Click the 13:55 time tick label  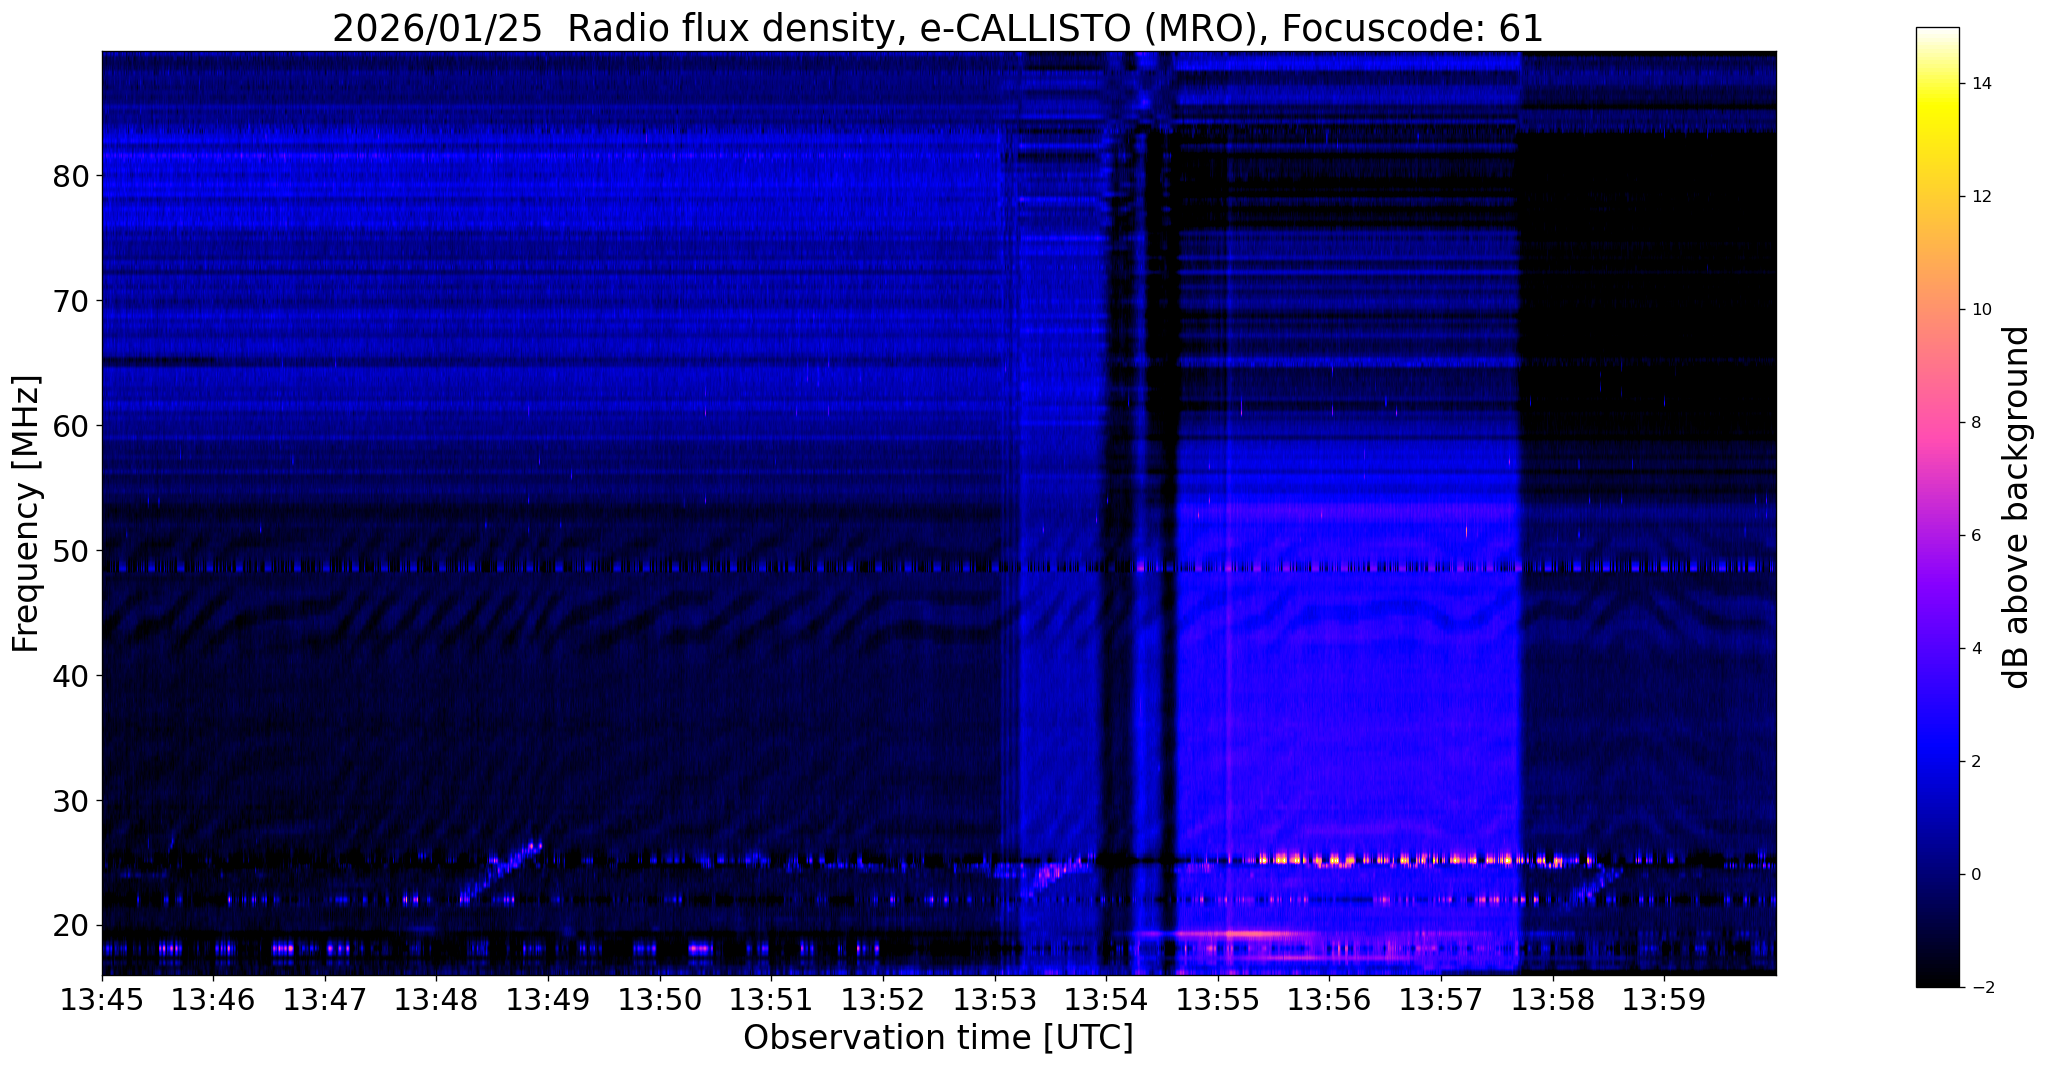coord(1218,1000)
